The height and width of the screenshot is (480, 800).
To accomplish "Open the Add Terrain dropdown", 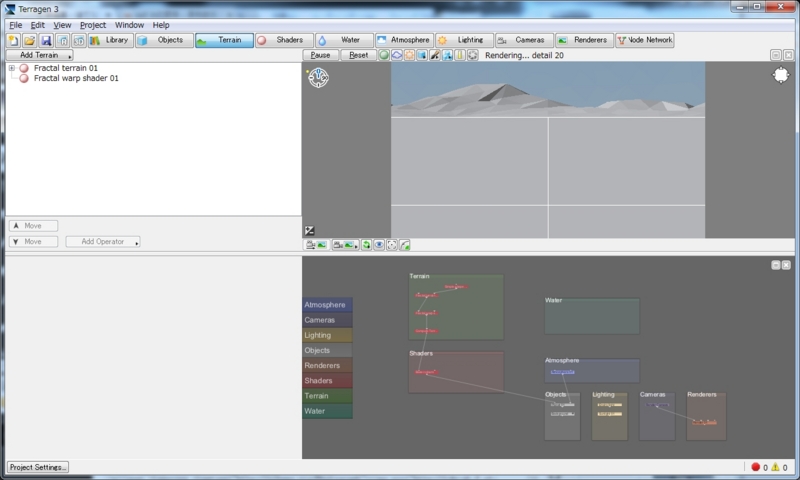I will [x=39, y=55].
